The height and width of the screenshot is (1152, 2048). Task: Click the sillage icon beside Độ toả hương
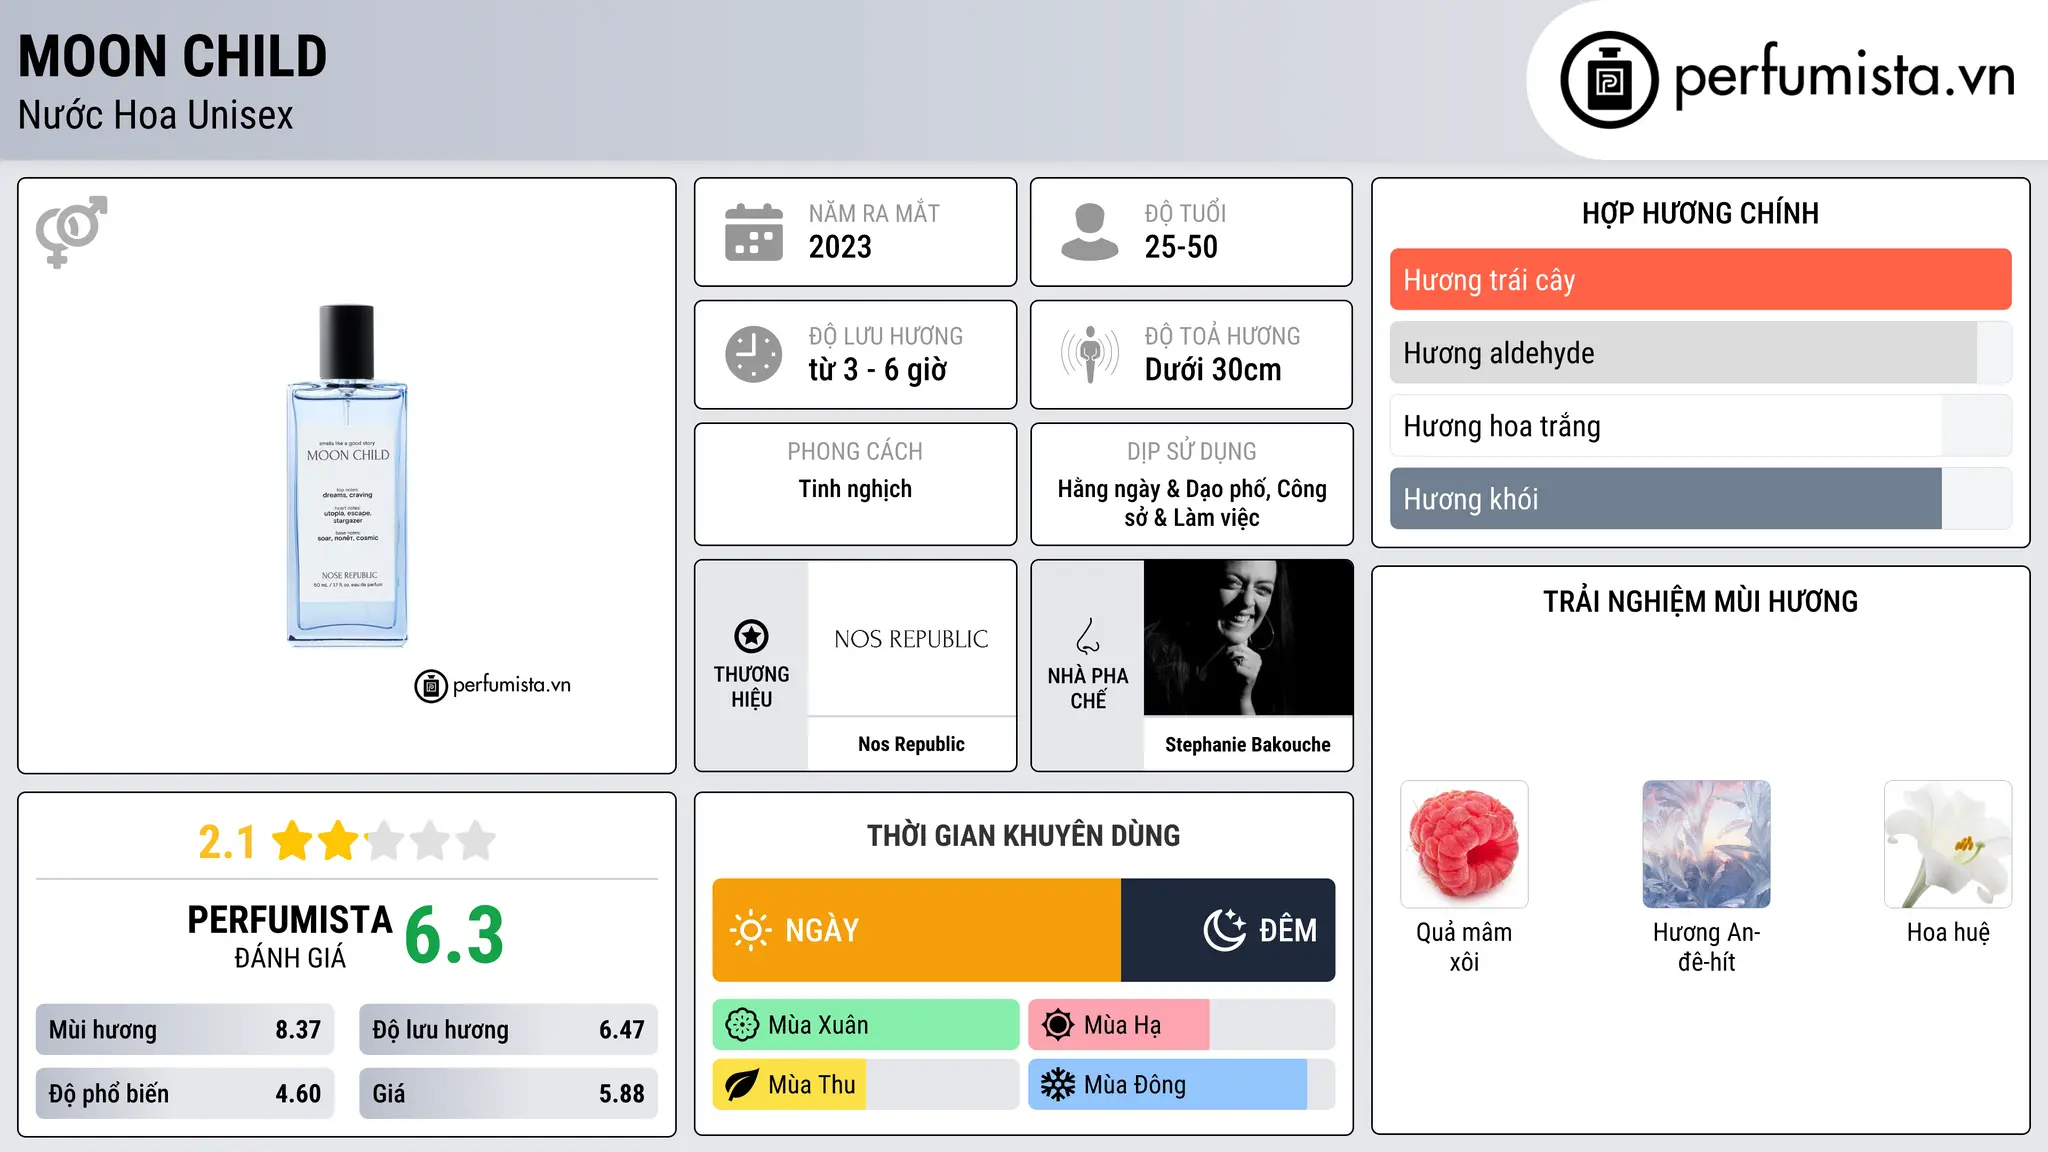1089,354
